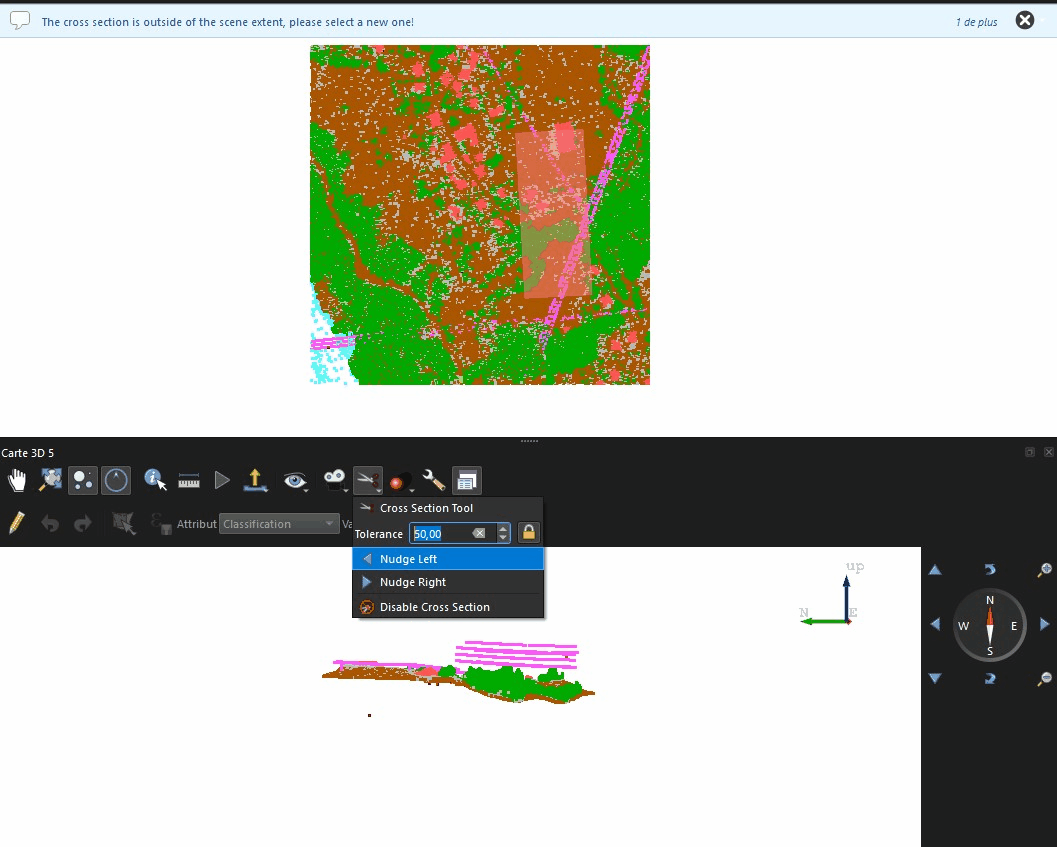Toggle the on-screen navigation compass button

tap(116, 481)
